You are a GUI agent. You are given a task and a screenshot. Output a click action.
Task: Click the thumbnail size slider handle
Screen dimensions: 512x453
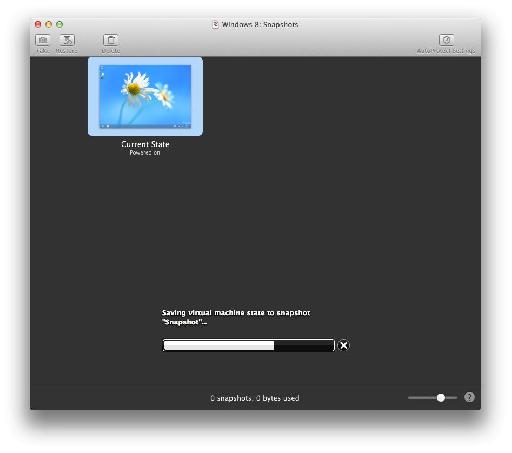coord(441,397)
